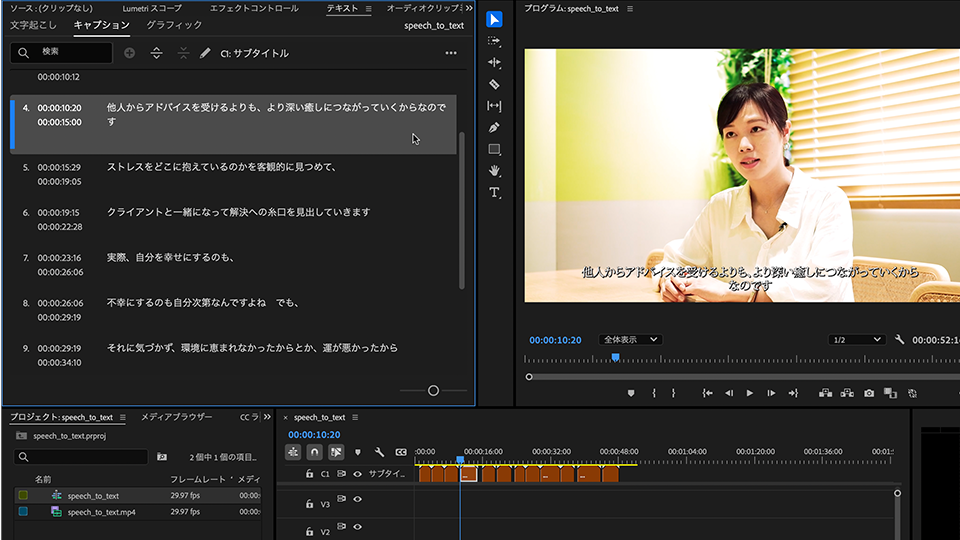Step back one frame
Image resolution: width=960 pixels, height=540 pixels.
729,393
